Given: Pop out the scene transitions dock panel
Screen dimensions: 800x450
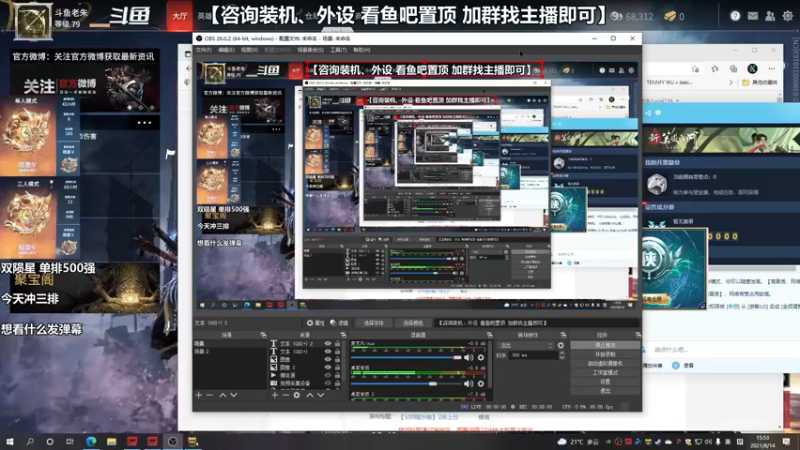Looking at the screenshot, I should point(563,335).
